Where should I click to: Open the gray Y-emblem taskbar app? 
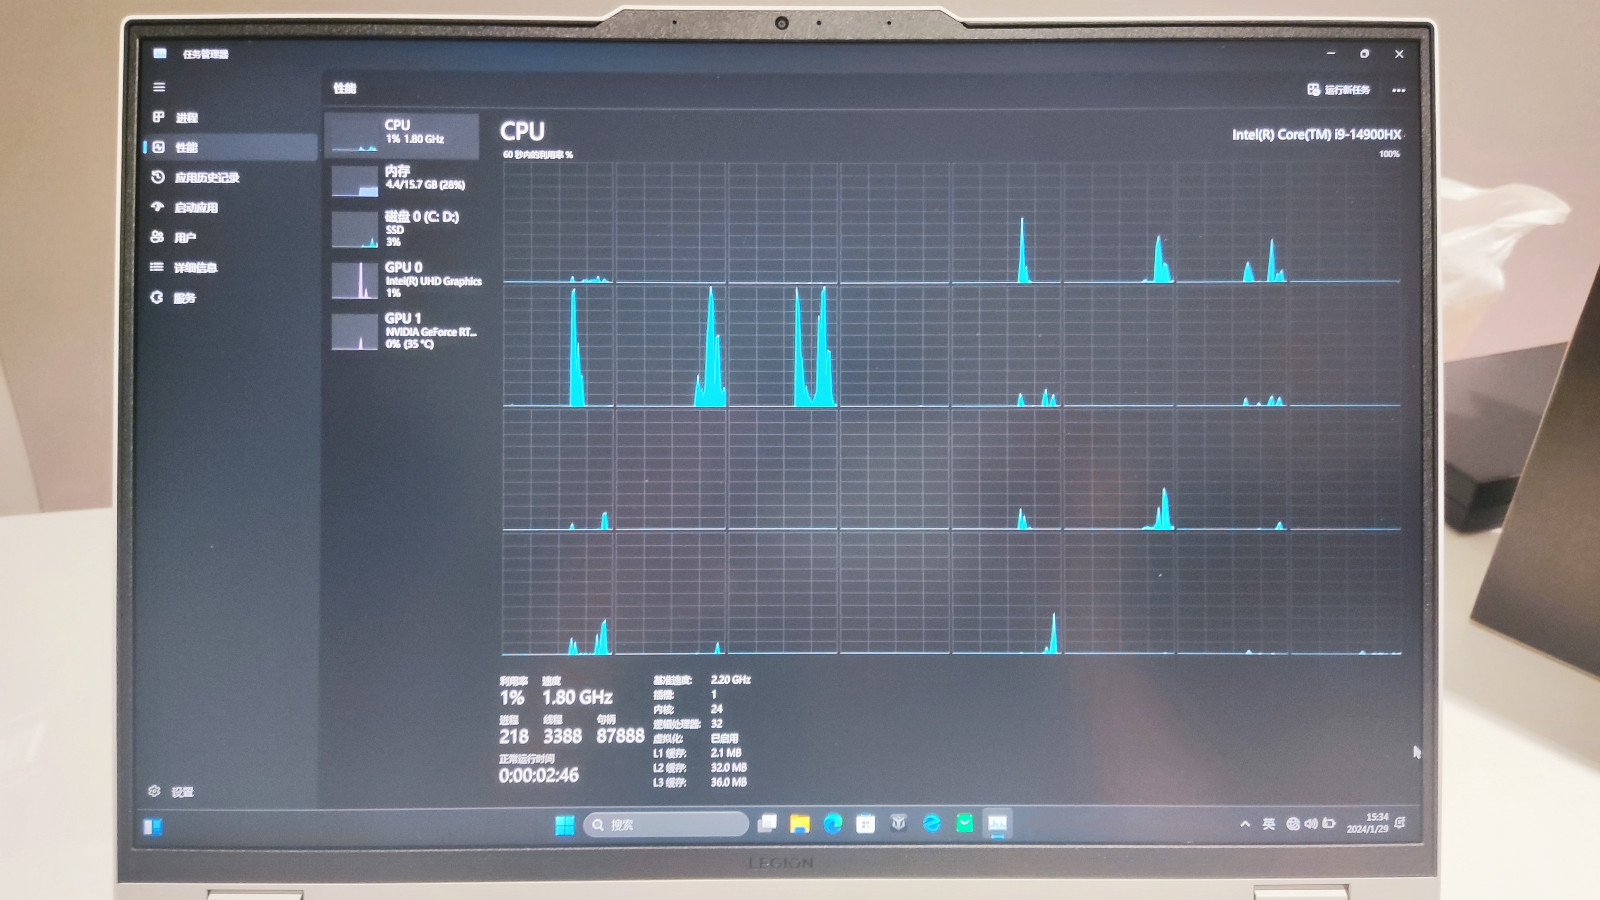(x=899, y=823)
